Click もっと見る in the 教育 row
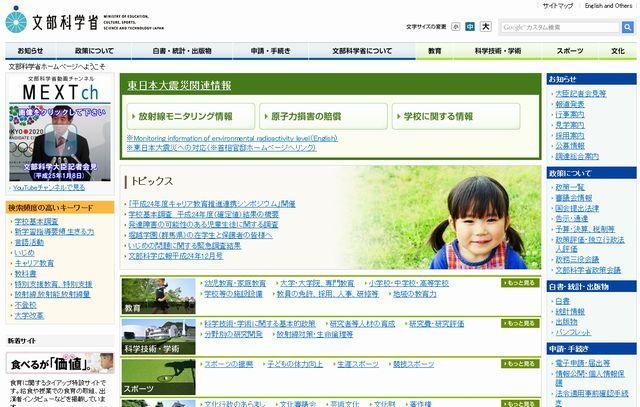 click(x=520, y=283)
